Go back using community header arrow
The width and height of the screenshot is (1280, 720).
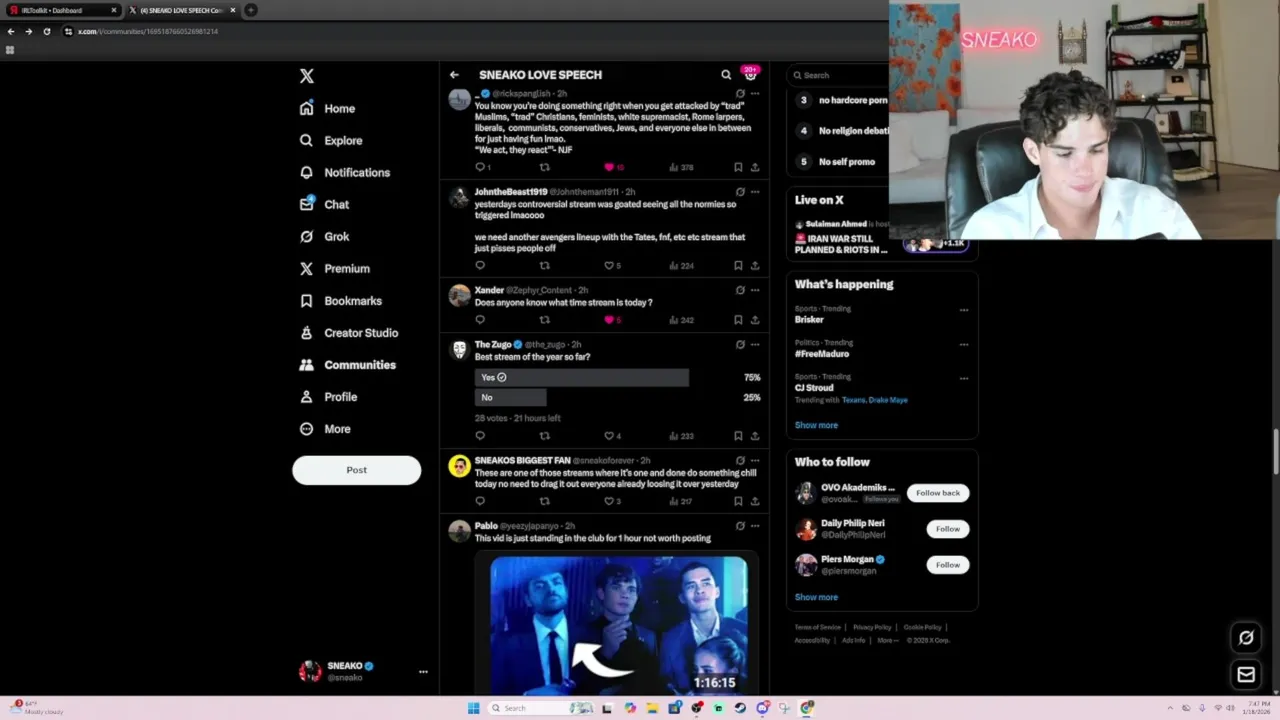pos(454,75)
